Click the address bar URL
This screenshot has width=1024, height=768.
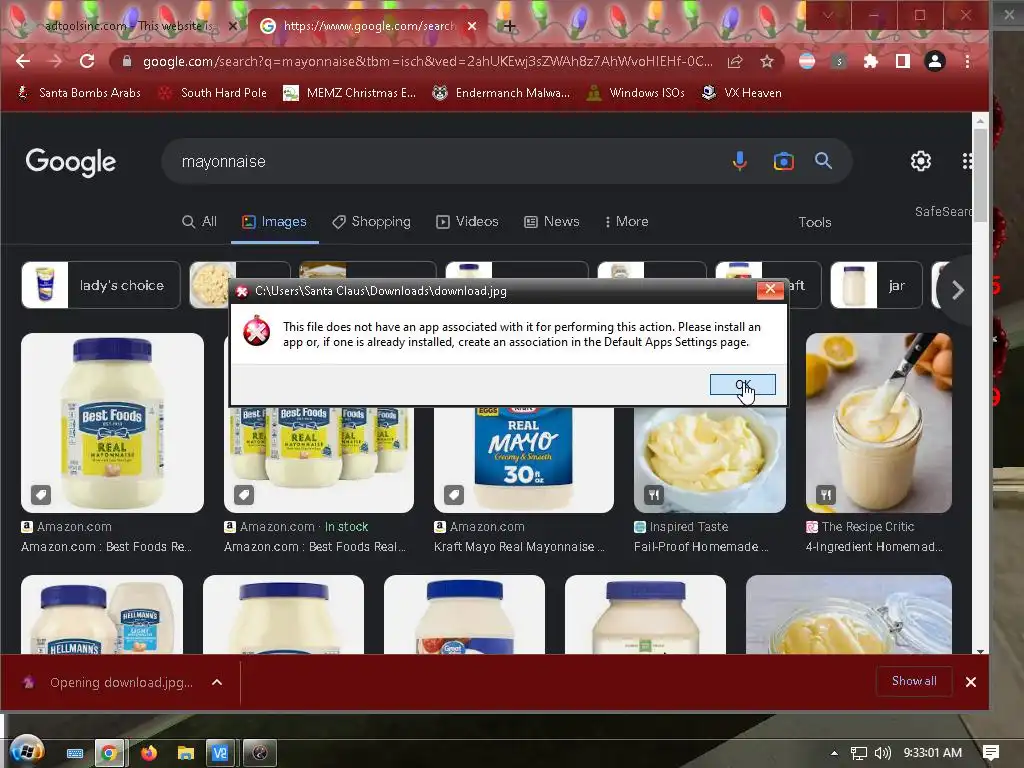[x=428, y=61]
